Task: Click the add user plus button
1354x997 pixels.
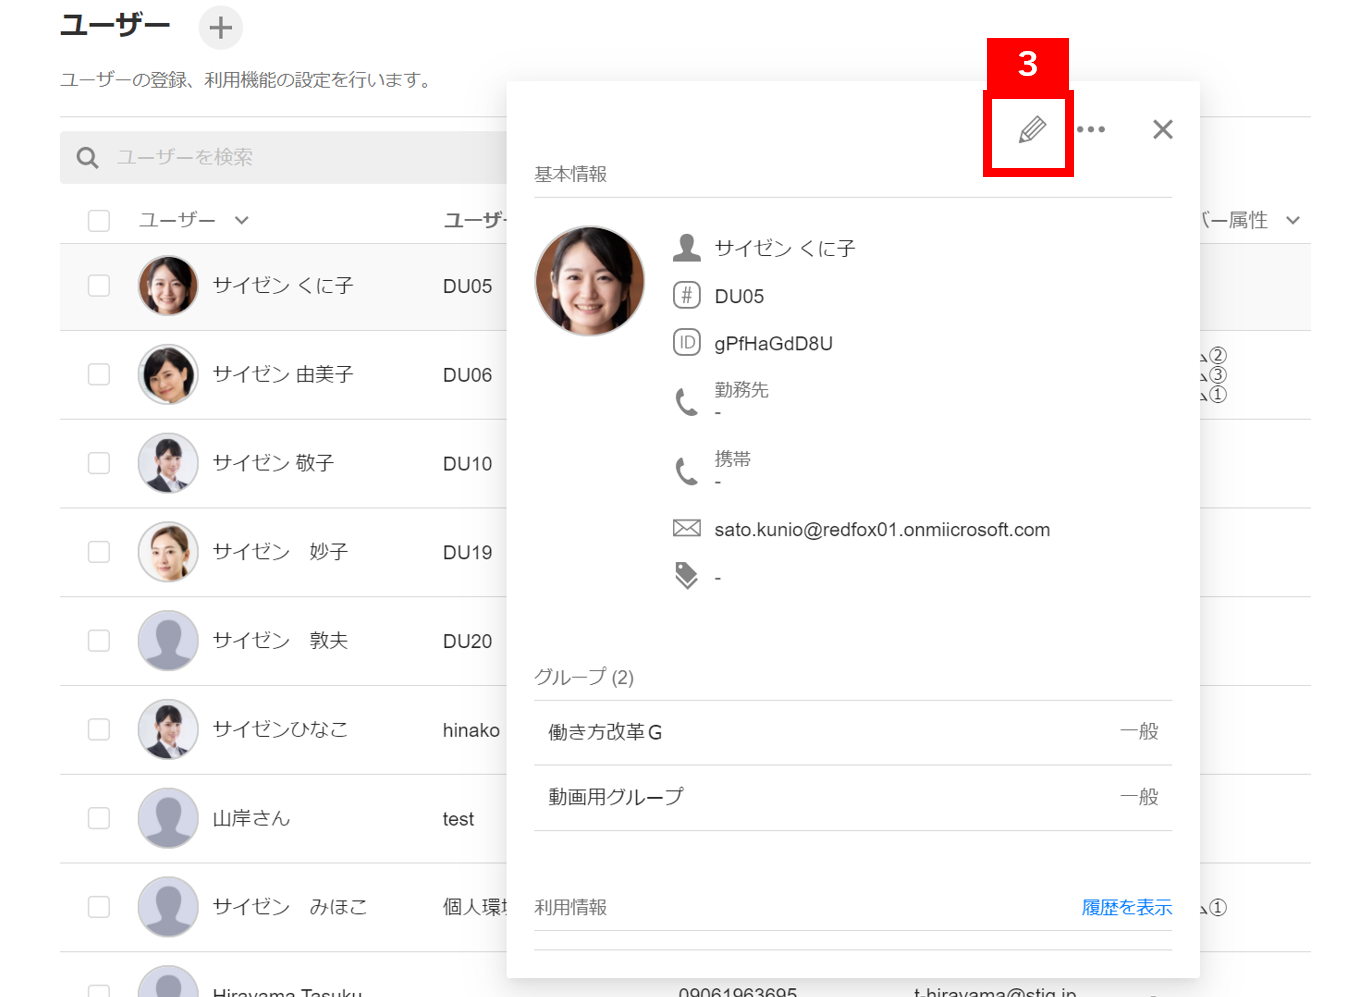Action: [221, 27]
